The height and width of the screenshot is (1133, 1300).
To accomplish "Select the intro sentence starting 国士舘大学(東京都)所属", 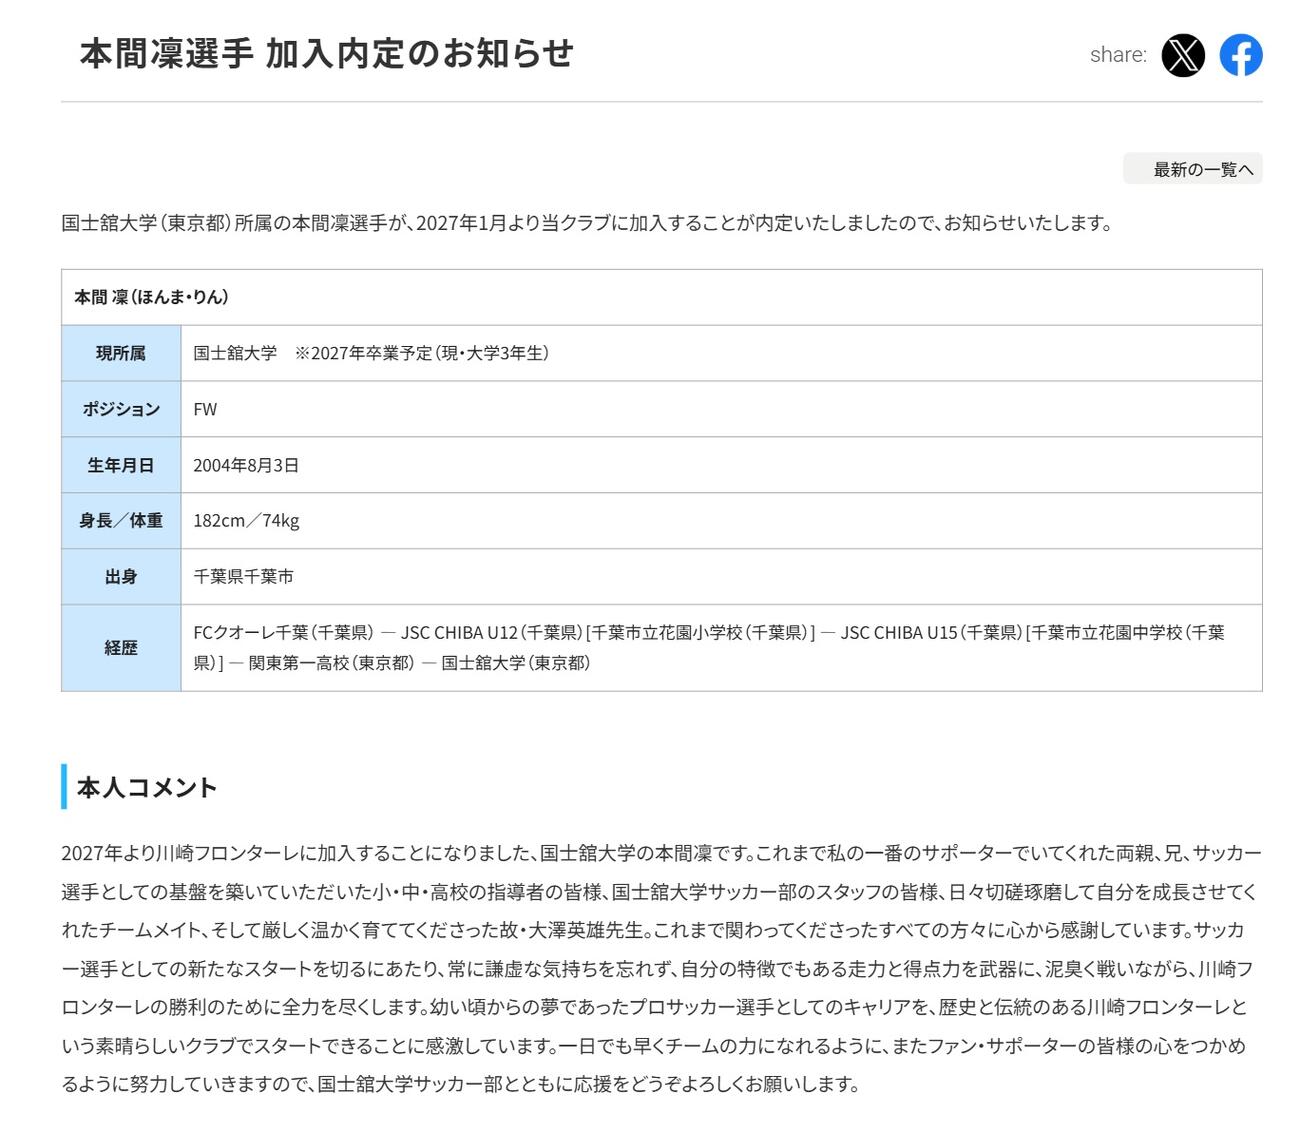I will 587,223.
